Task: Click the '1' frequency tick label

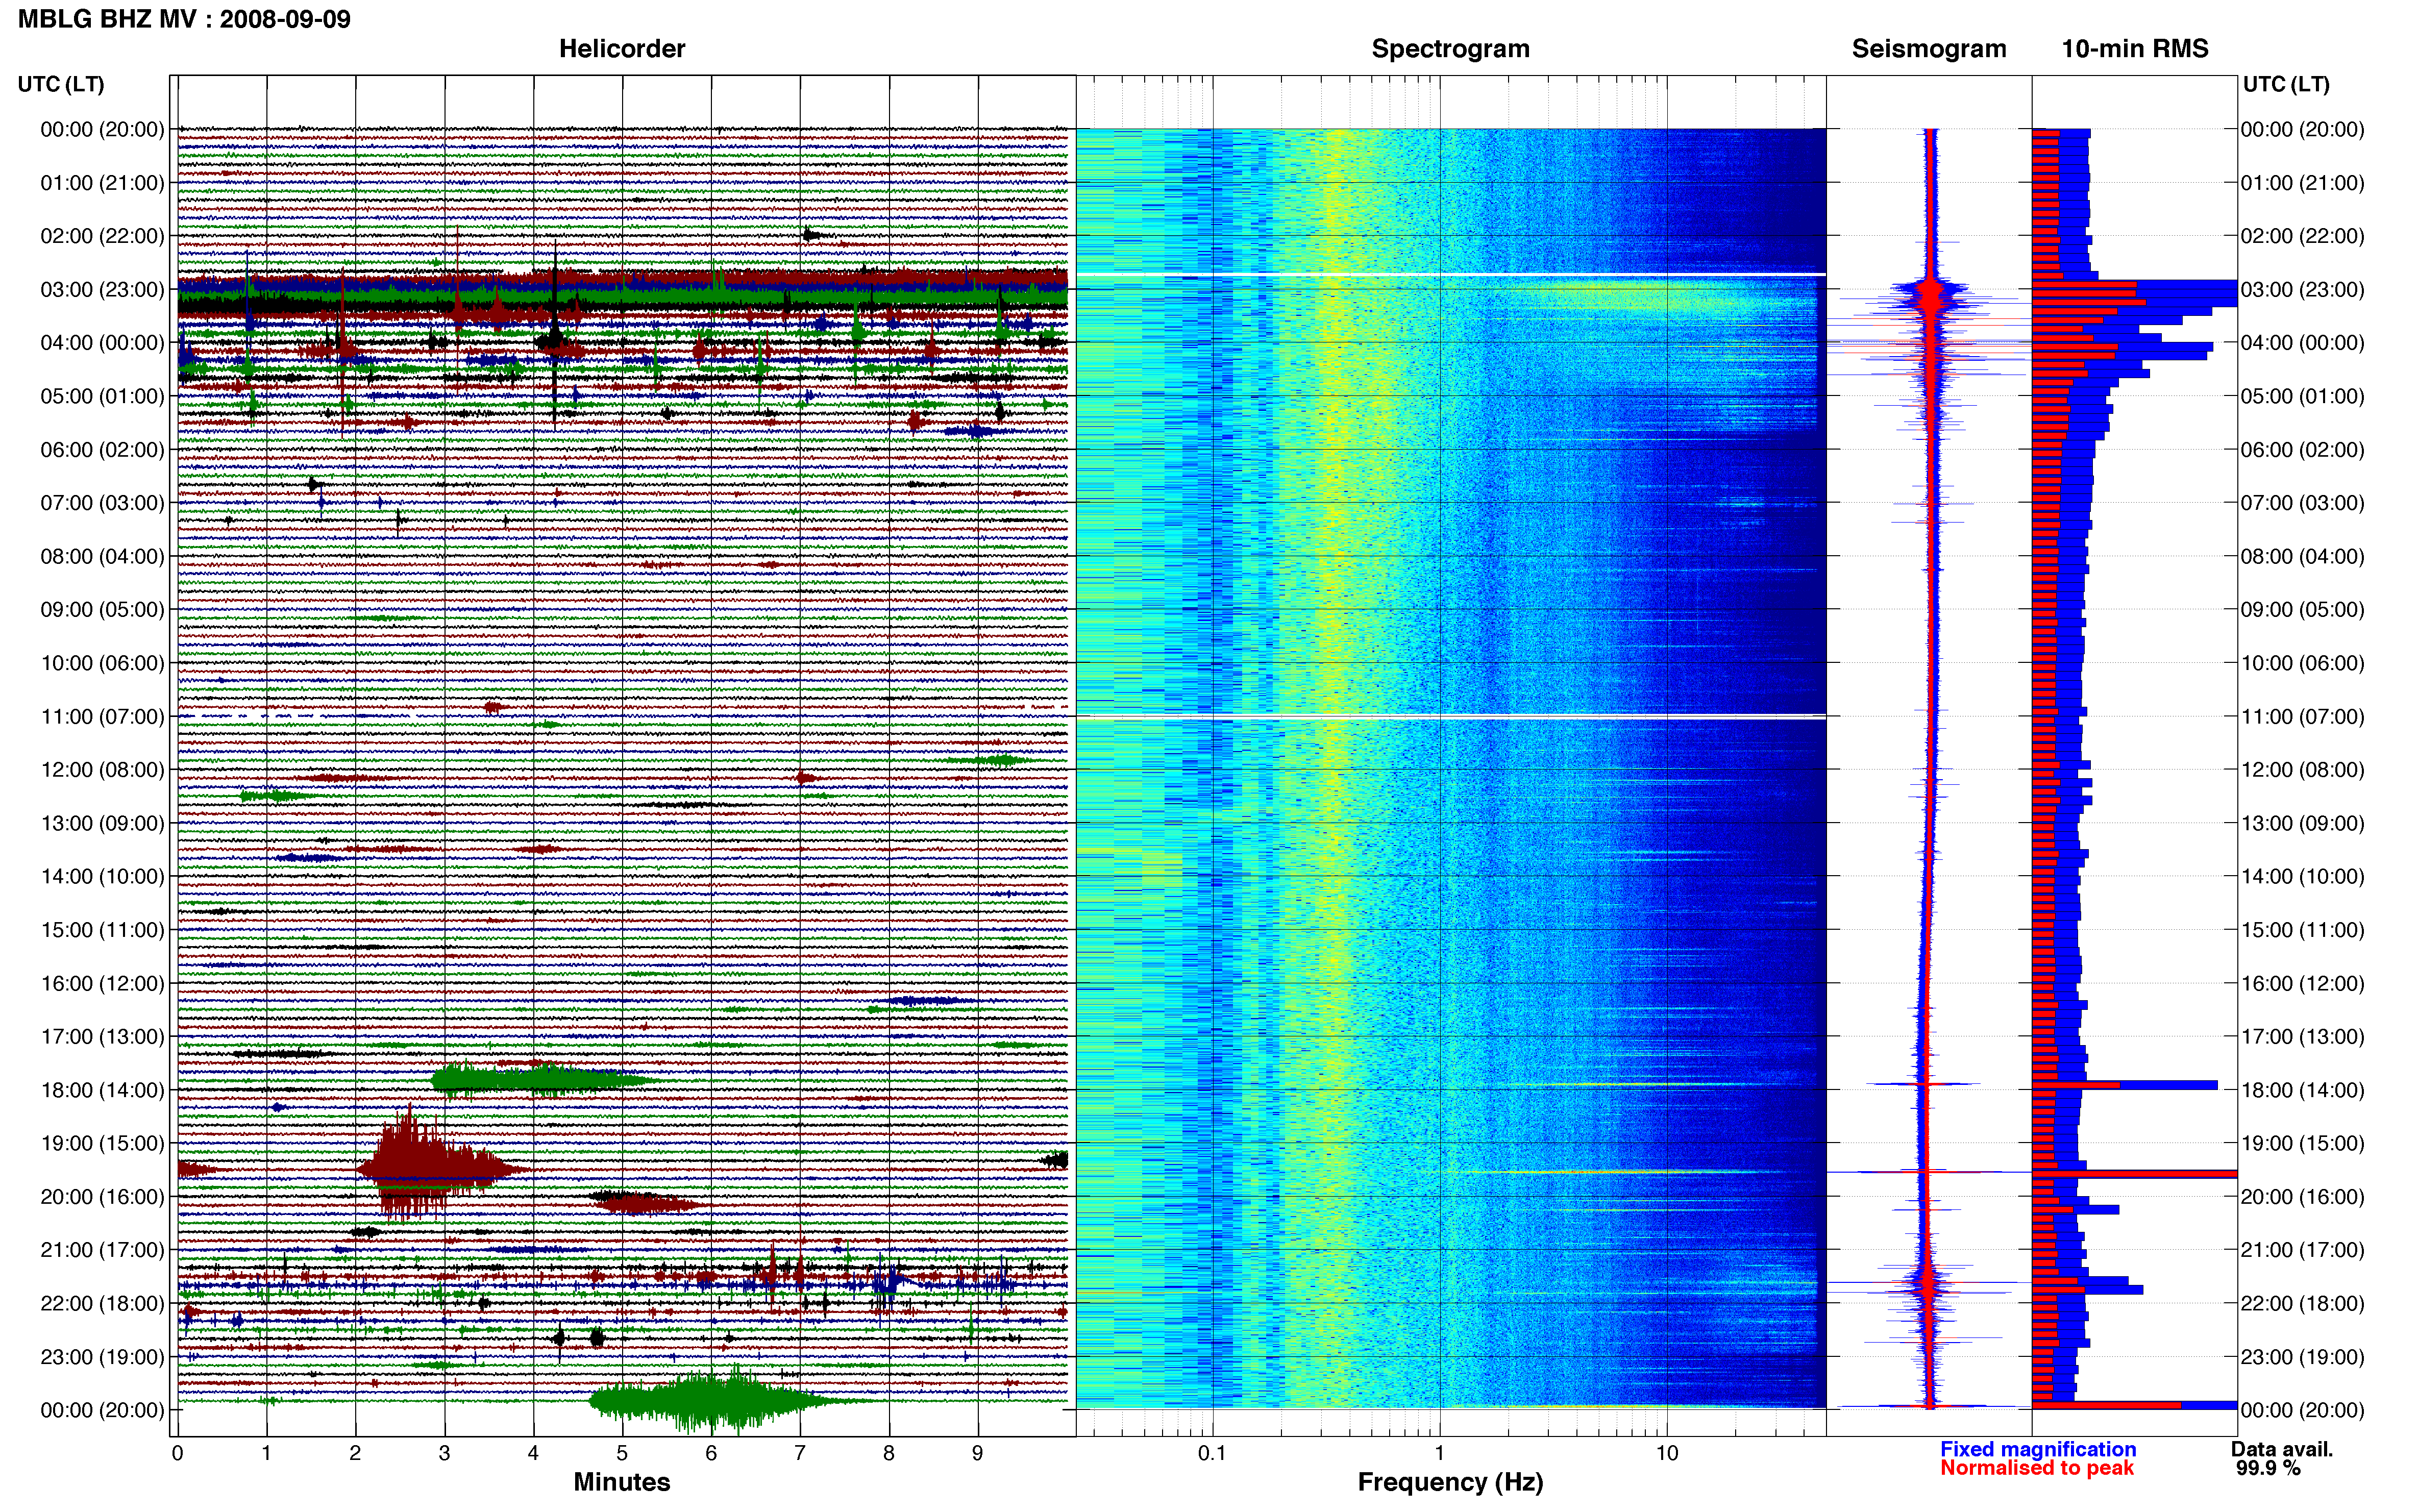Action: click(x=1440, y=1453)
